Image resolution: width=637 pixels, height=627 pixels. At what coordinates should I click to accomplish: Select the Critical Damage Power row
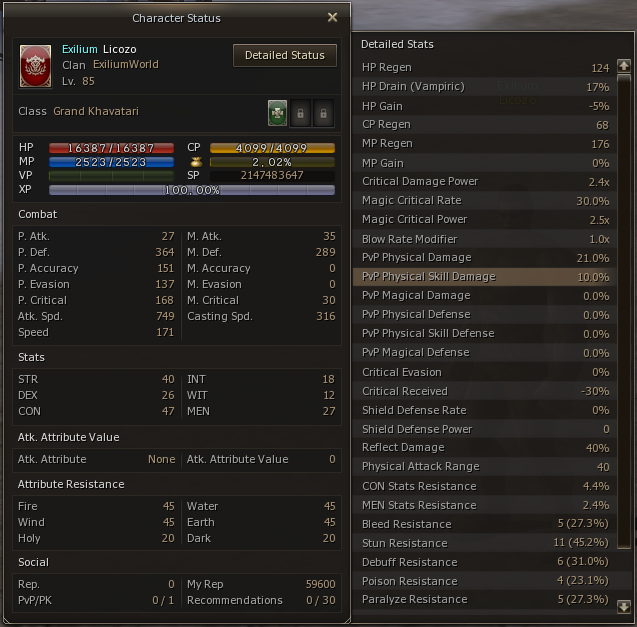pyautogui.click(x=485, y=182)
